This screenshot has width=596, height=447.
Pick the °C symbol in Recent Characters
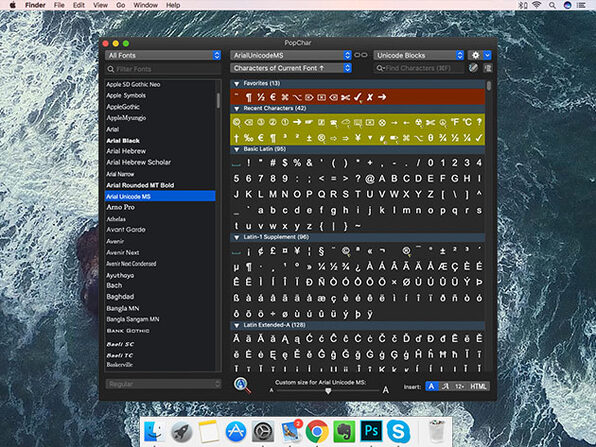(x=467, y=122)
